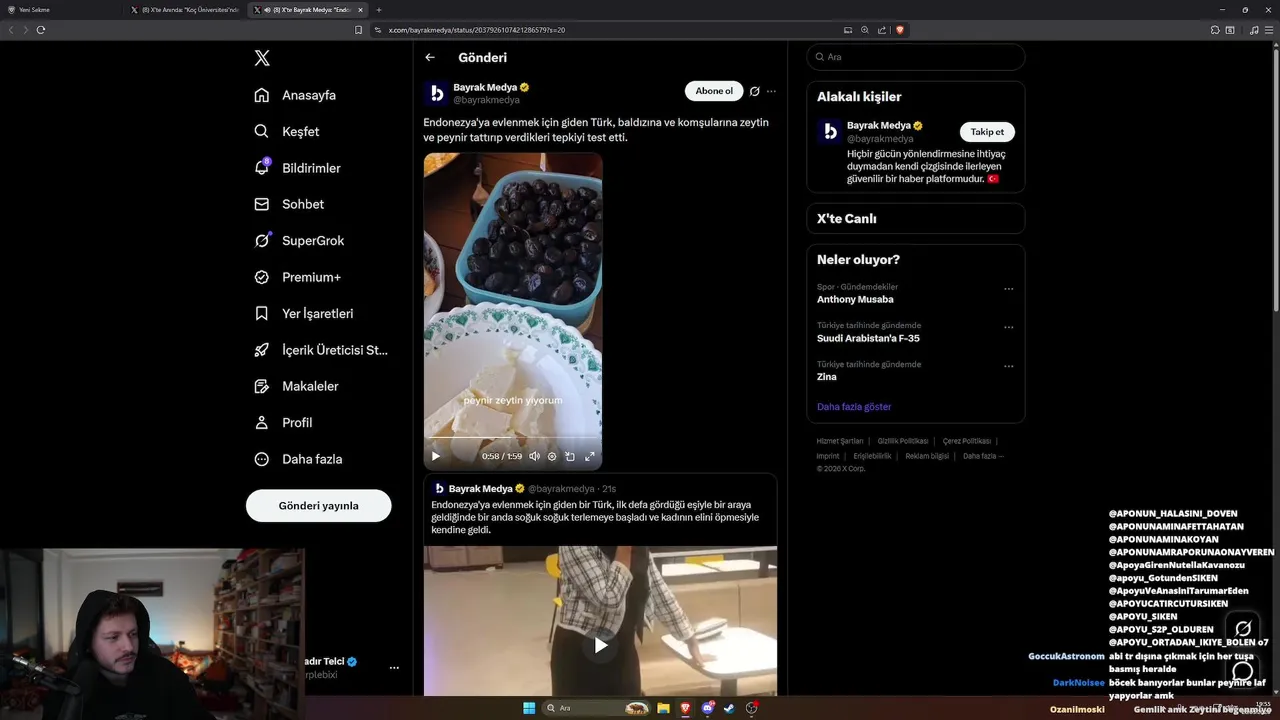Open the Anthony Musaba trend

[855, 300]
